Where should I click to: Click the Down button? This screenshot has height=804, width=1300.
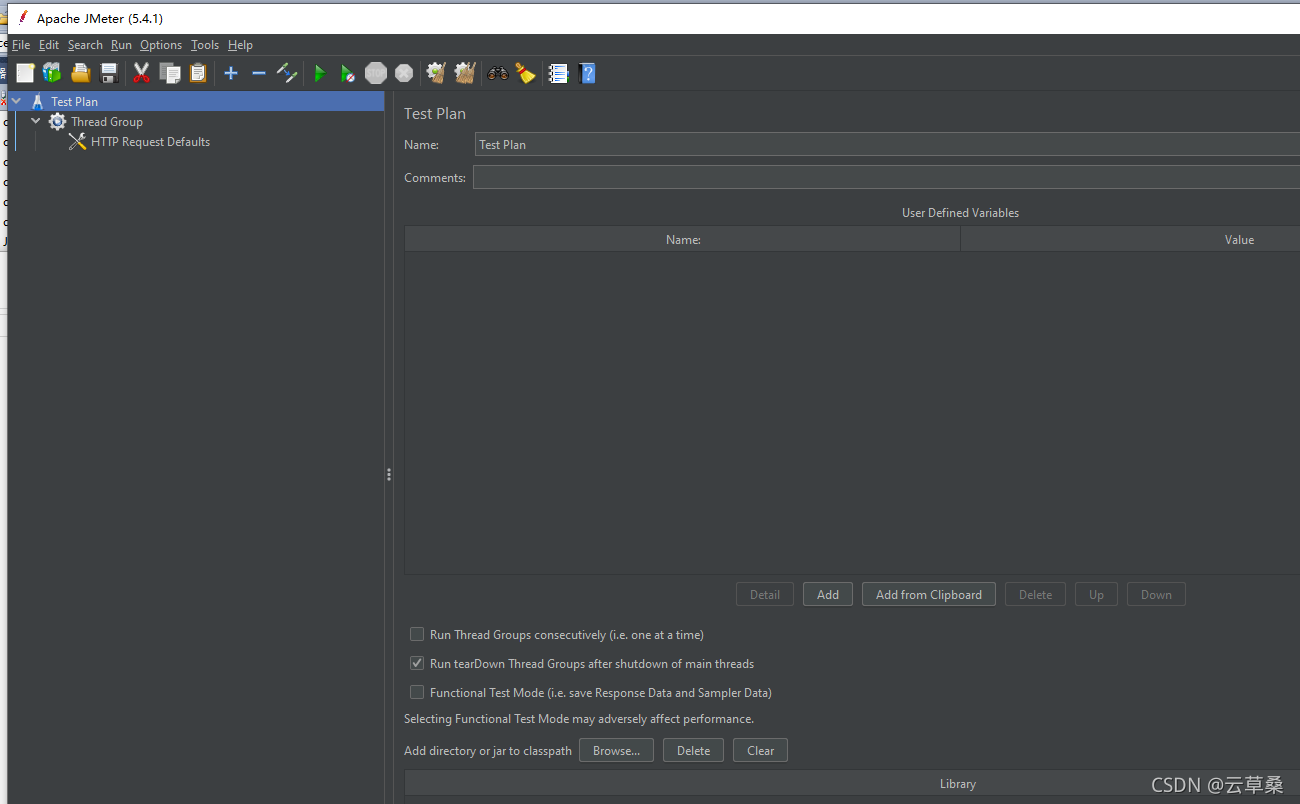(1156, 594)
